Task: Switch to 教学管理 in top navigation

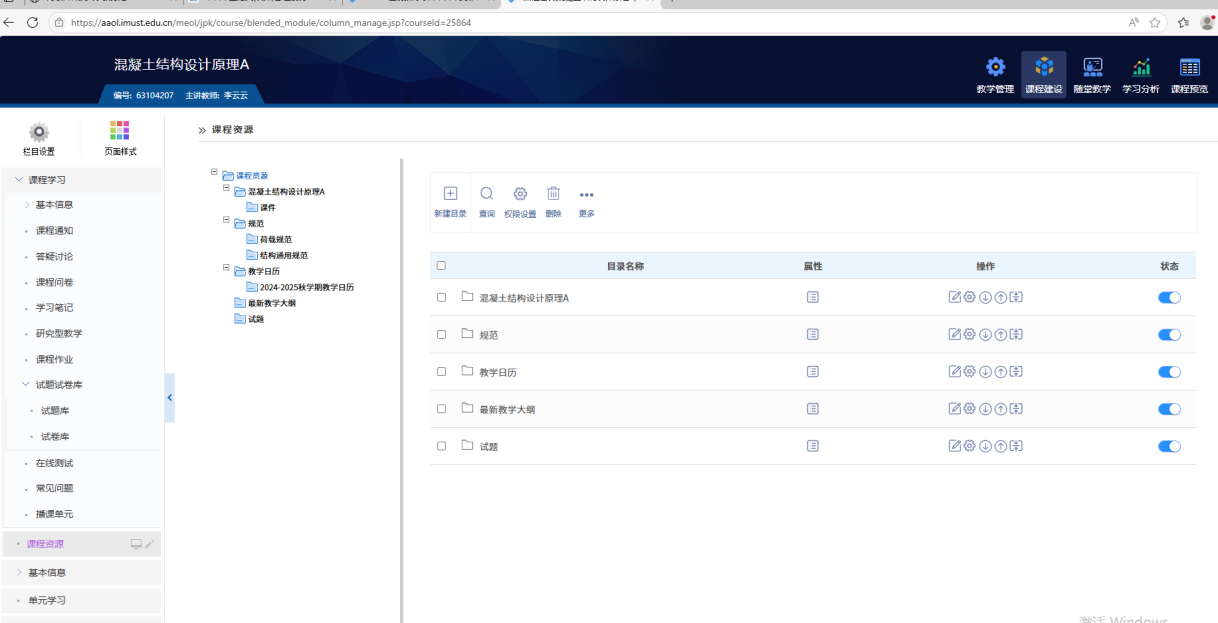Action: click(995, 76)
